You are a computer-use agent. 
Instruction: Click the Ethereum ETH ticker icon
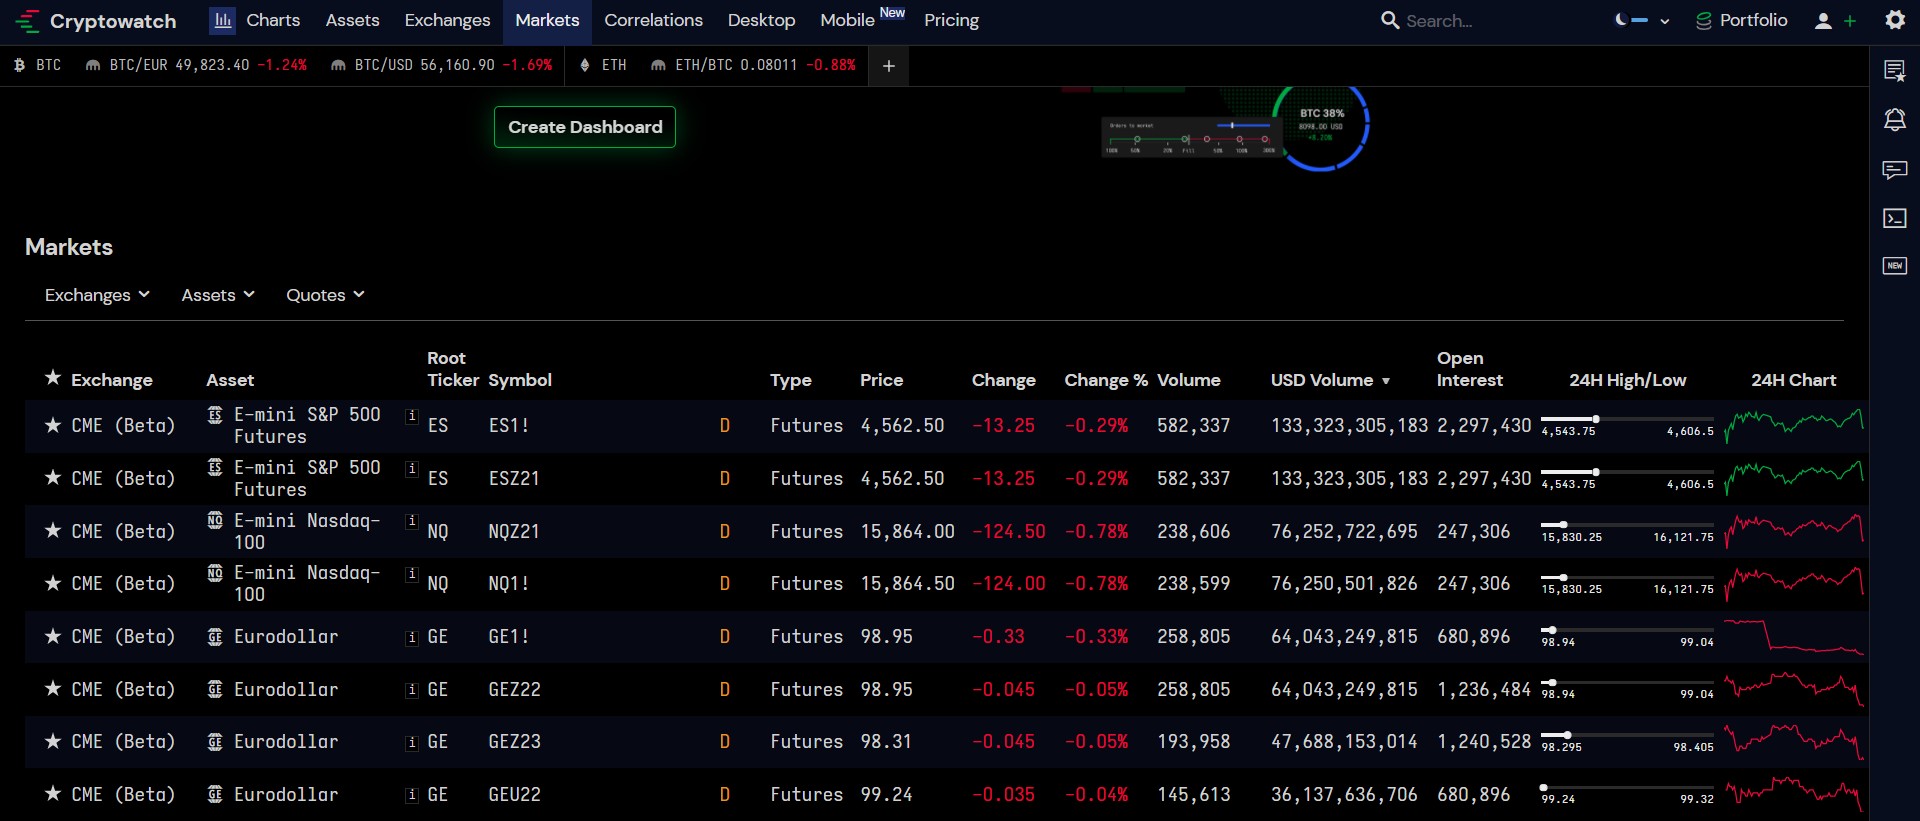tap(585, 65)
